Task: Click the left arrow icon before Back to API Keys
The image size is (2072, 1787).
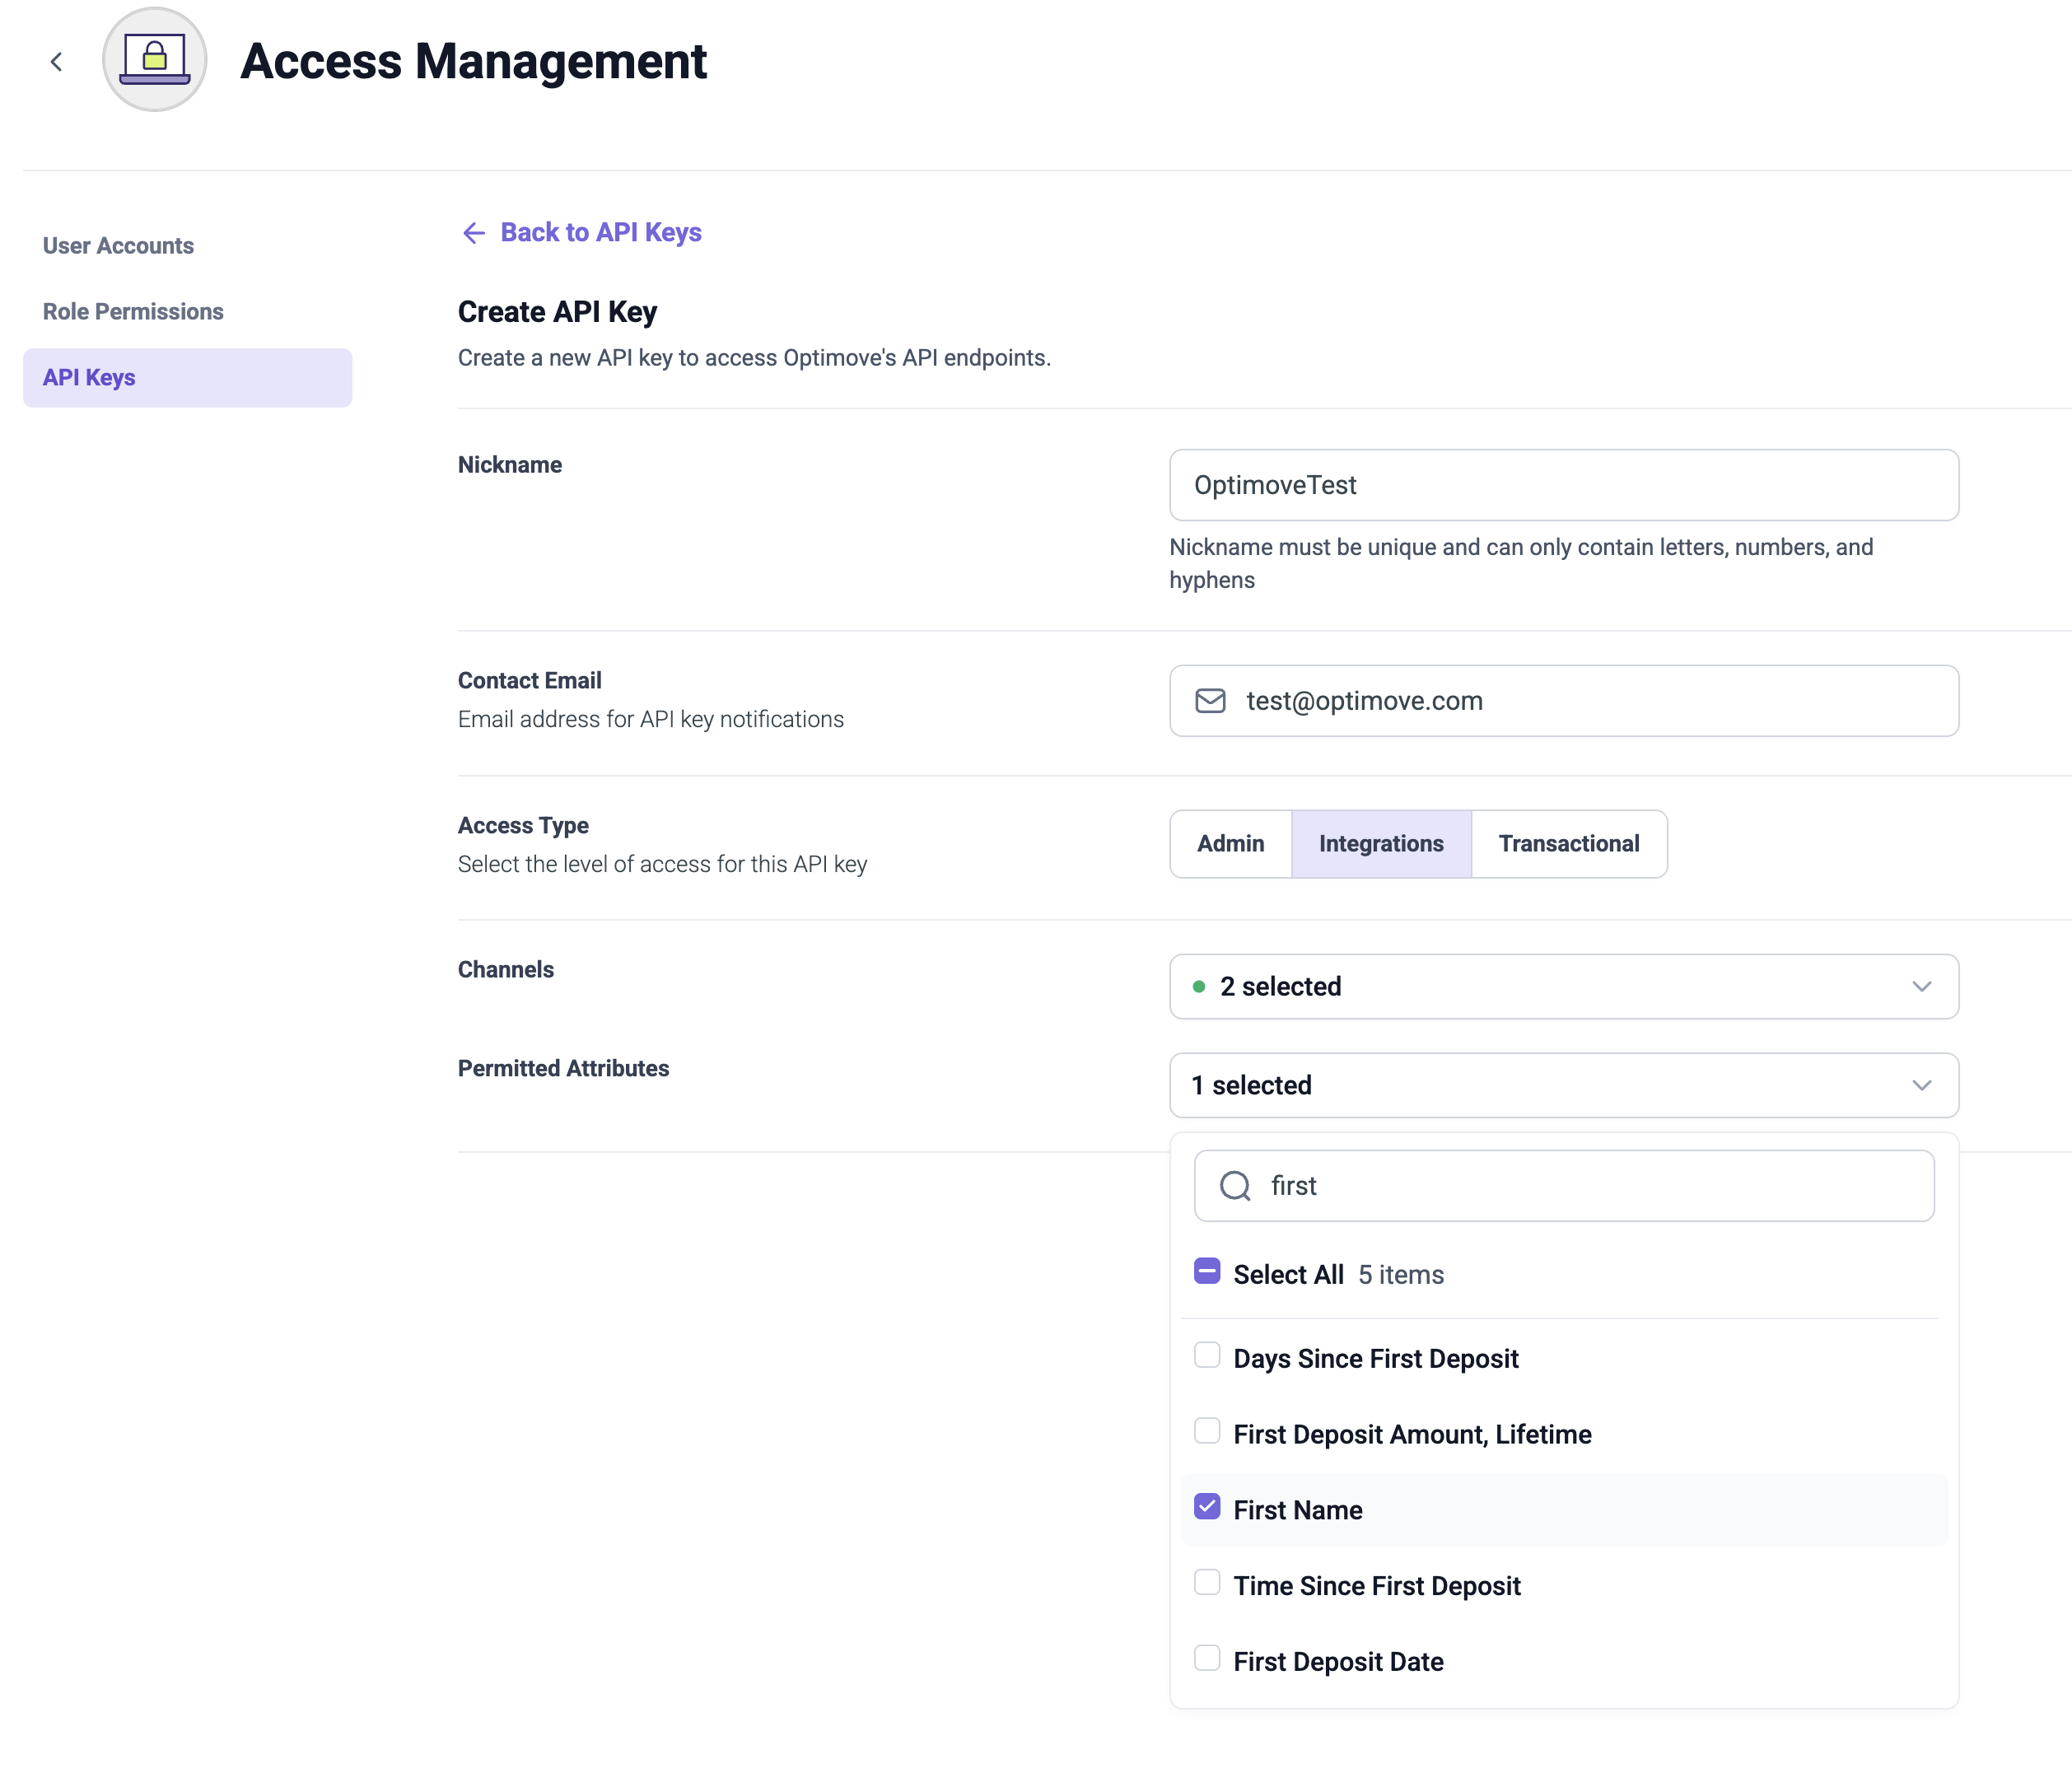Action: tap(473, 233)
